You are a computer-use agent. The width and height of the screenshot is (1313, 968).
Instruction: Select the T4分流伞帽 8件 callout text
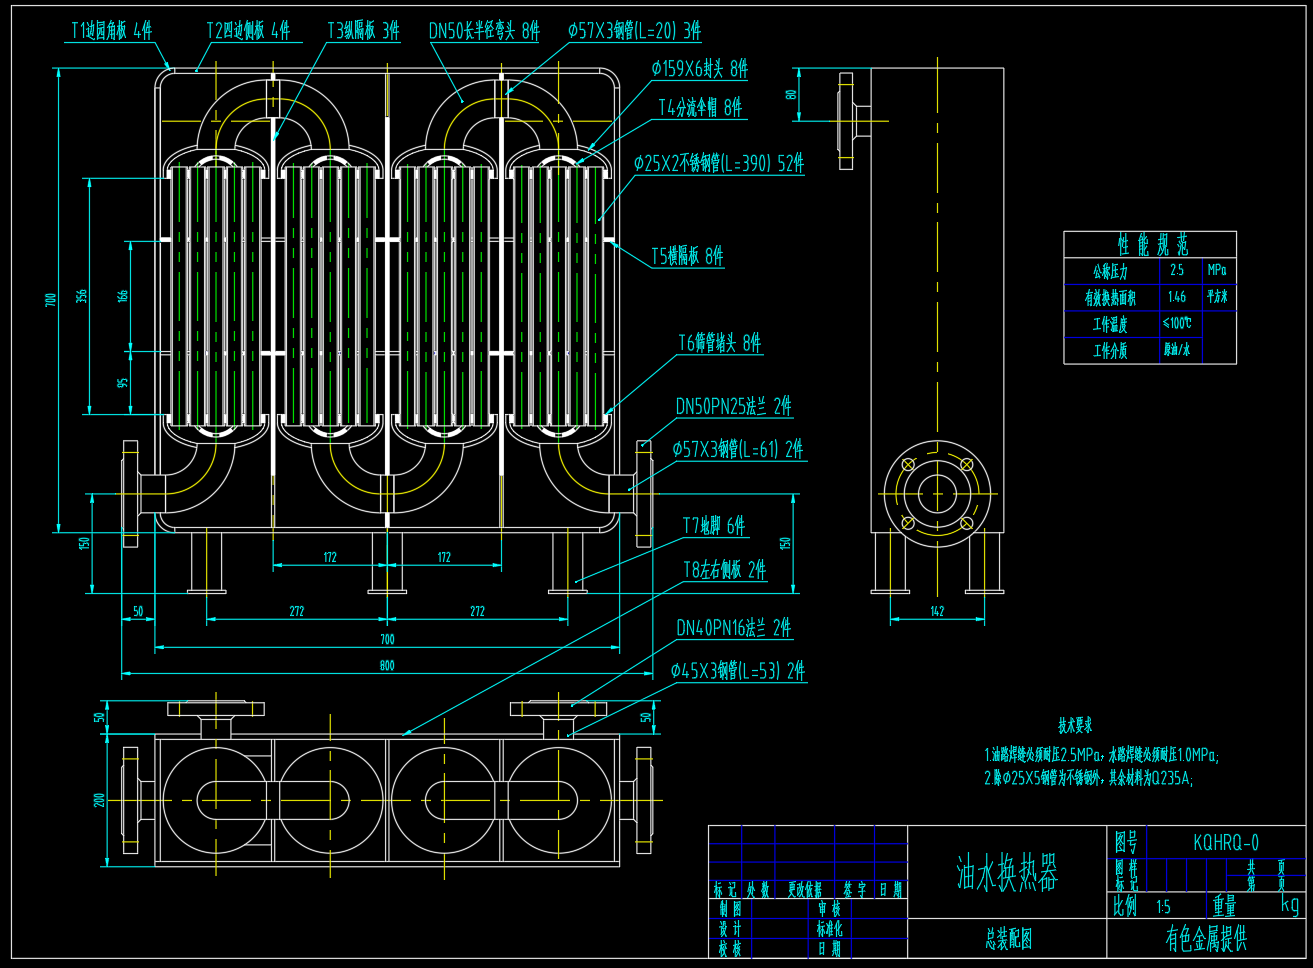(700, 107)
